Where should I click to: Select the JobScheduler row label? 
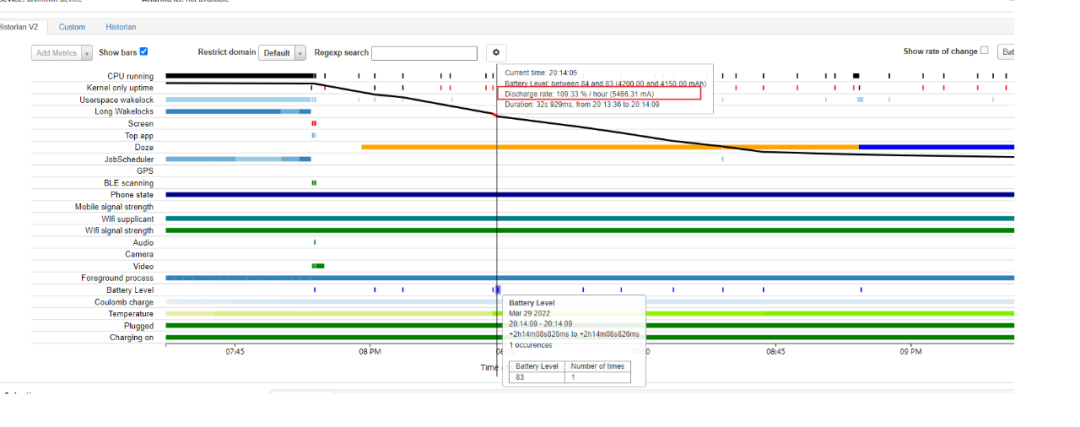(x=129, y=159)
